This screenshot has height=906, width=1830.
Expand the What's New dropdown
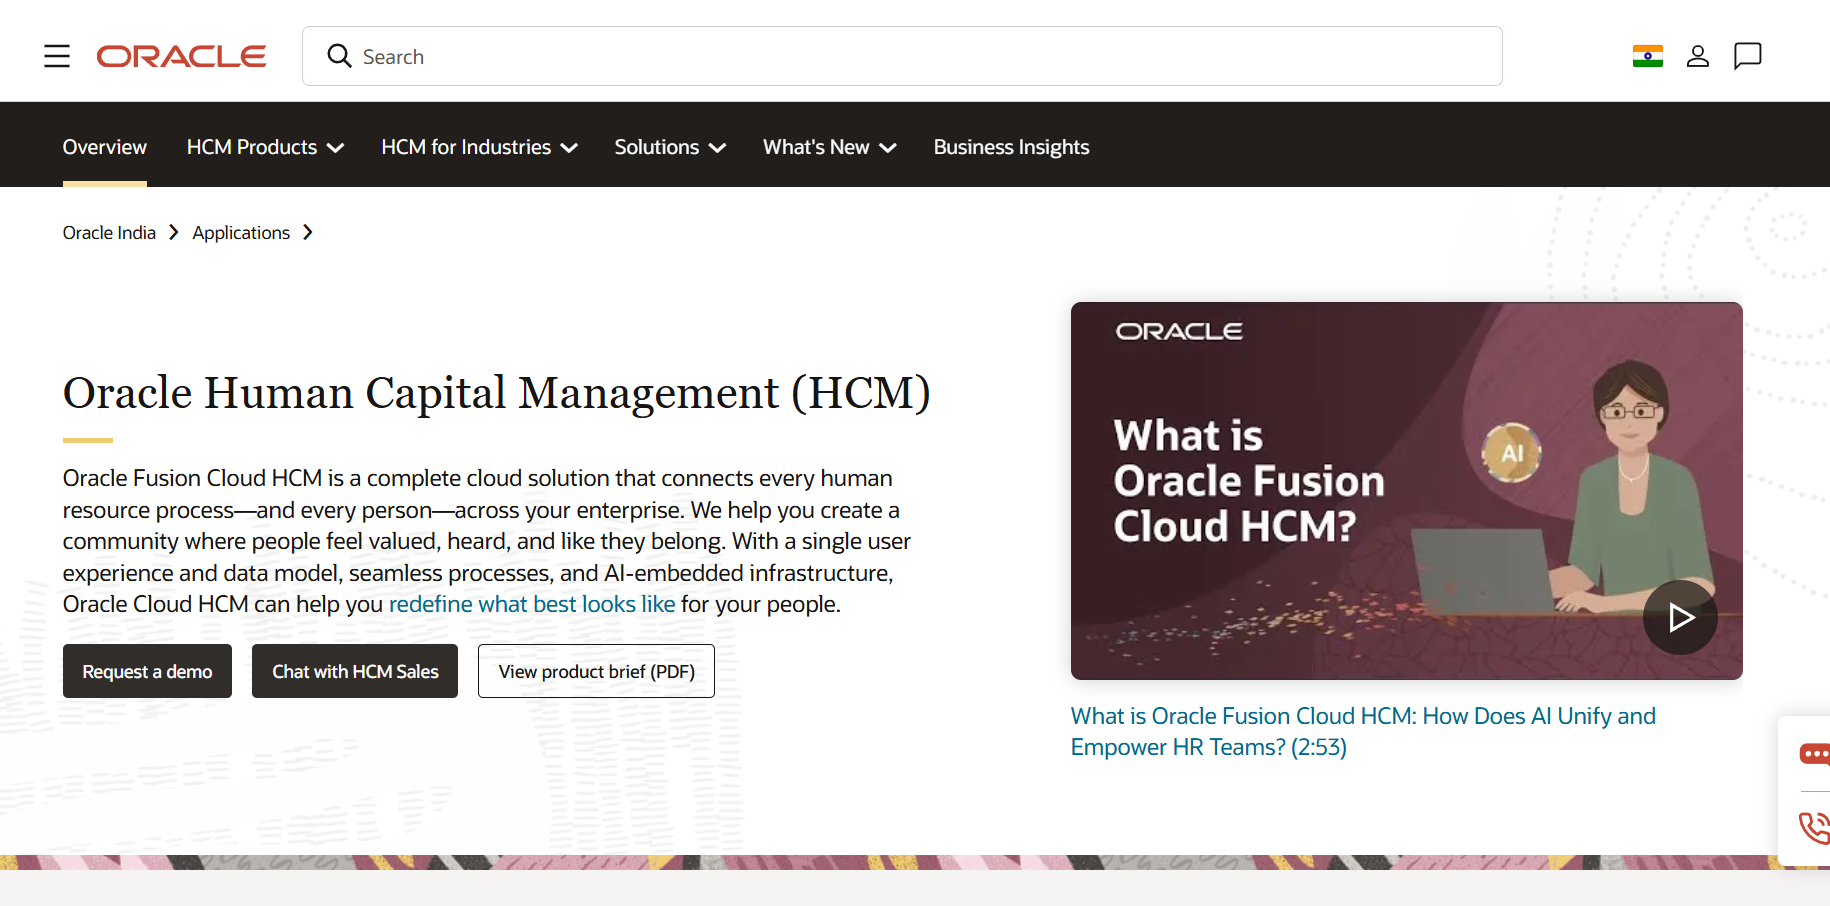pos(829,147)
